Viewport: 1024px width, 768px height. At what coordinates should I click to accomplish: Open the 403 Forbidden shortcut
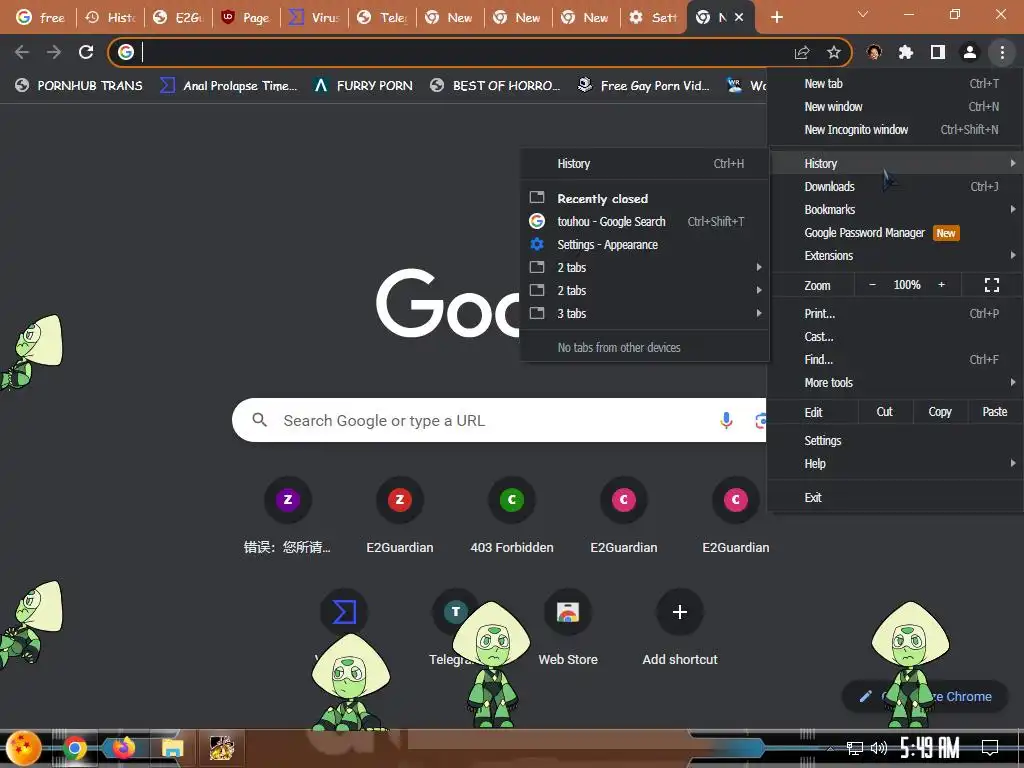click(512, 515)
